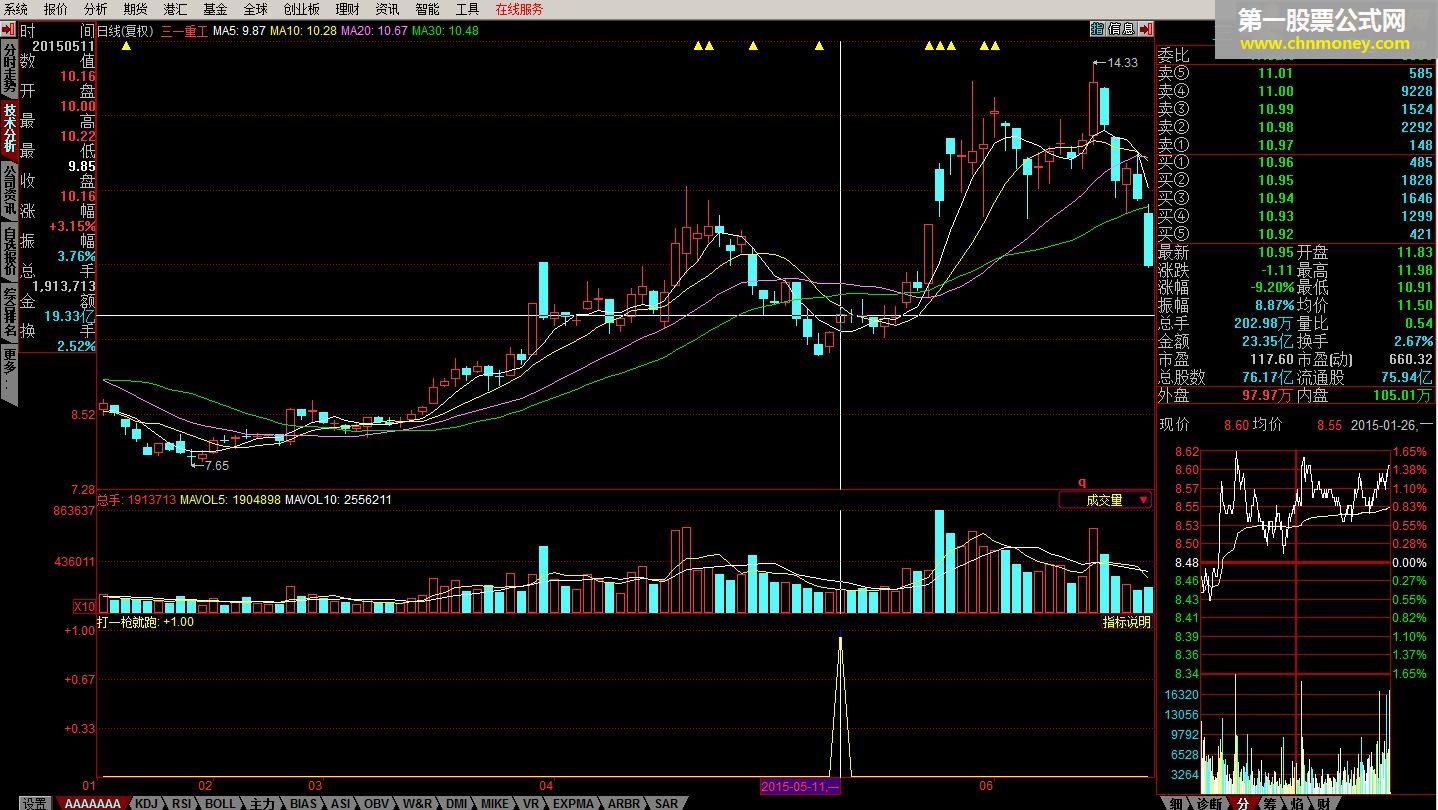Select the DMI indicator tab
Viewport: 1438px width, 810px height.
(x=456, y=803)
